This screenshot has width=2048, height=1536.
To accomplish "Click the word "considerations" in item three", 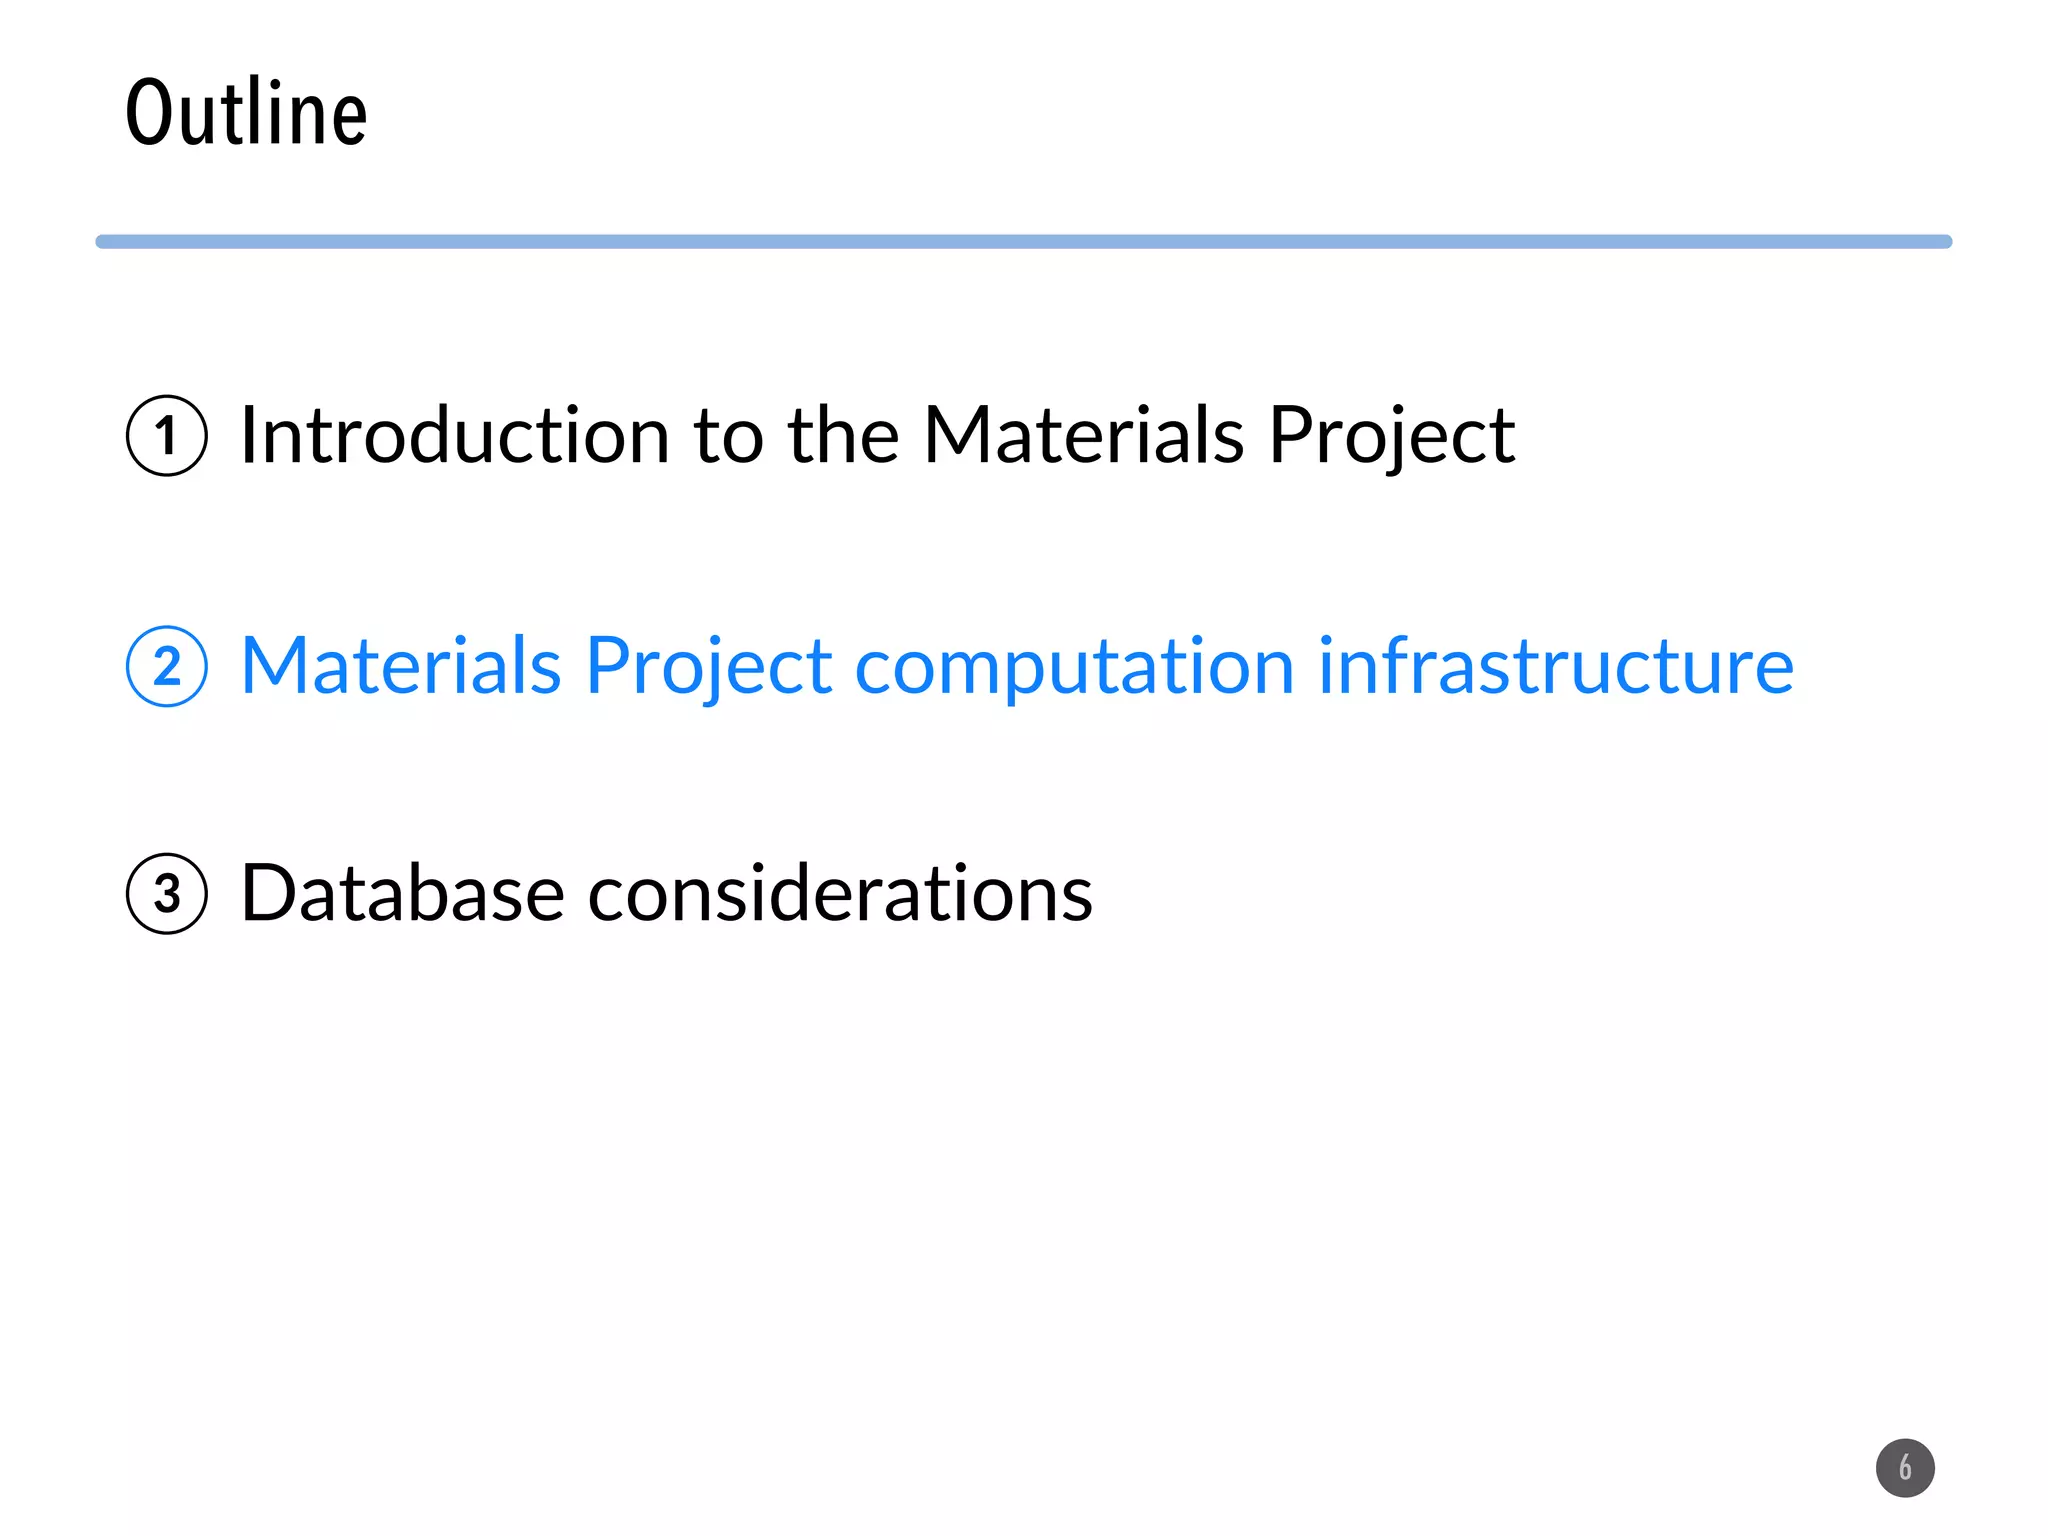I will pos(840,893).
